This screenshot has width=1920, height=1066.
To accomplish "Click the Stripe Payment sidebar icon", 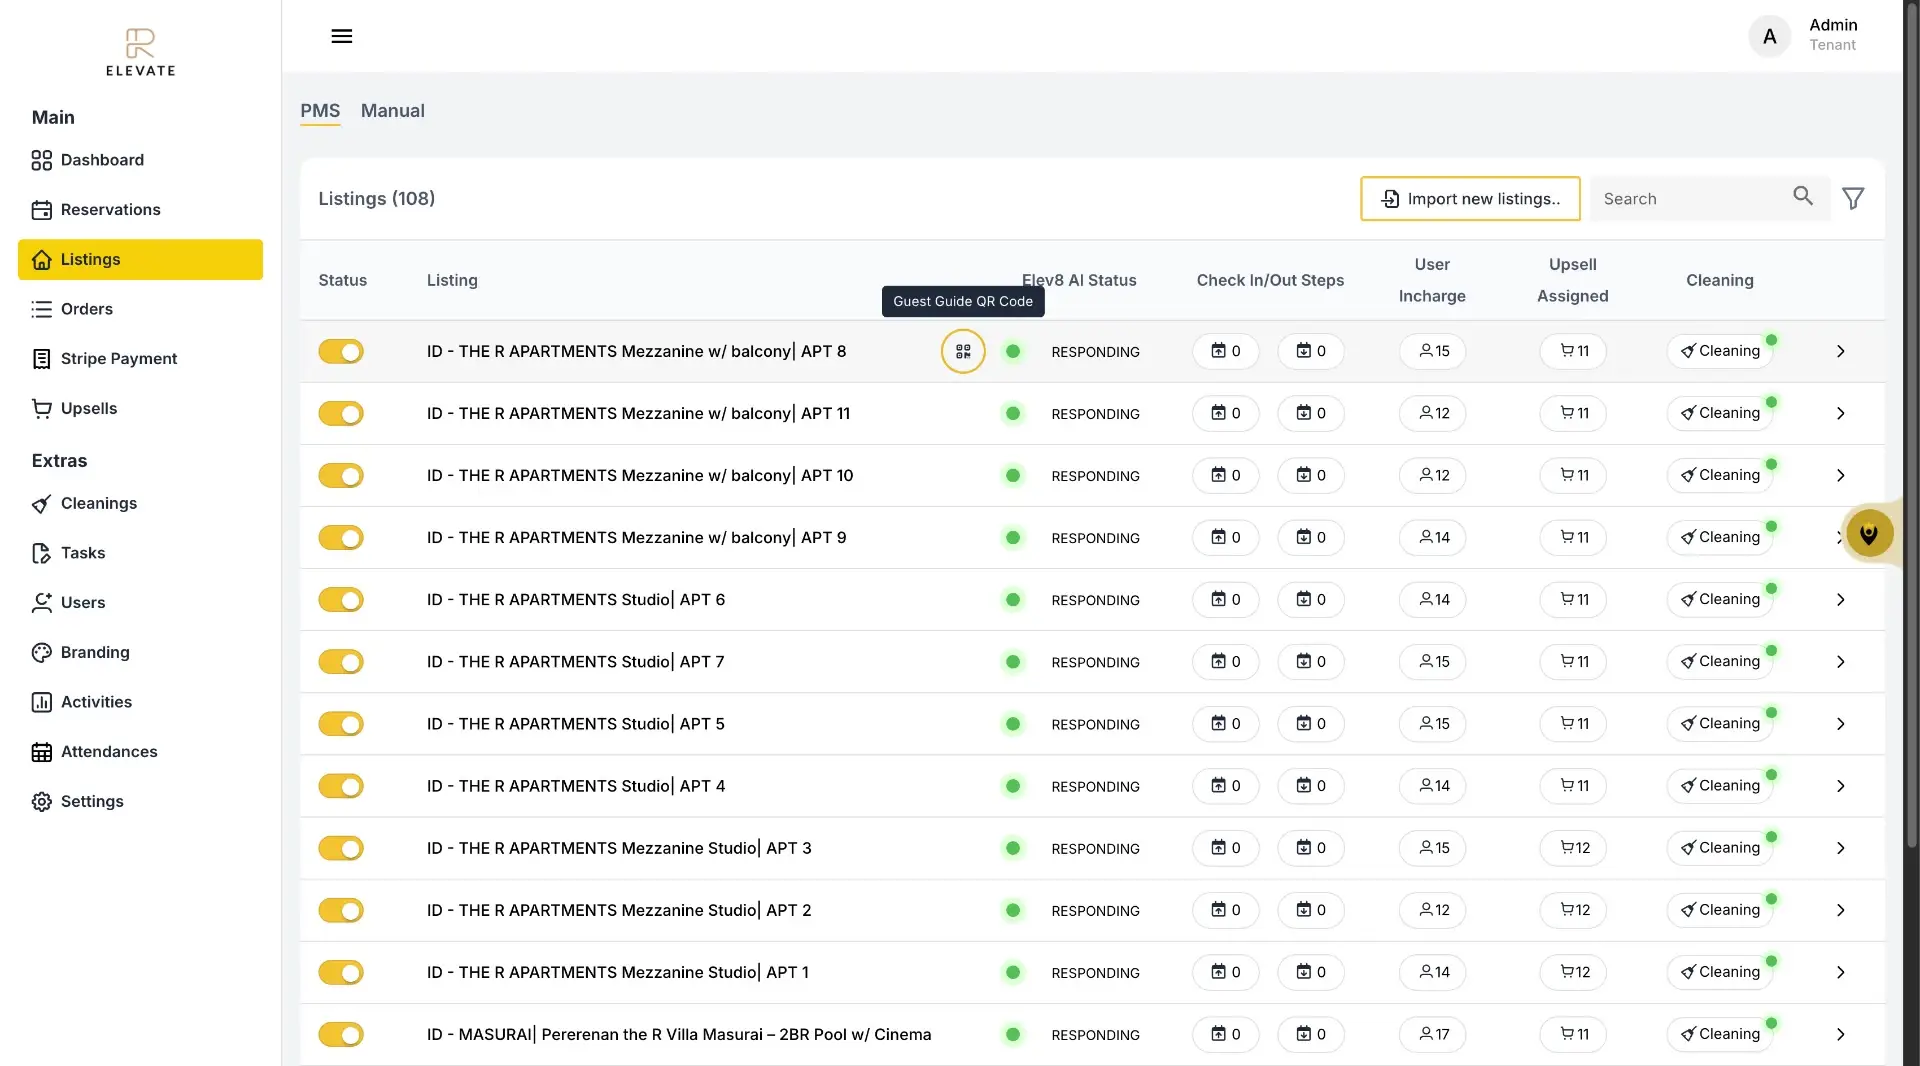I will point(41,358).
